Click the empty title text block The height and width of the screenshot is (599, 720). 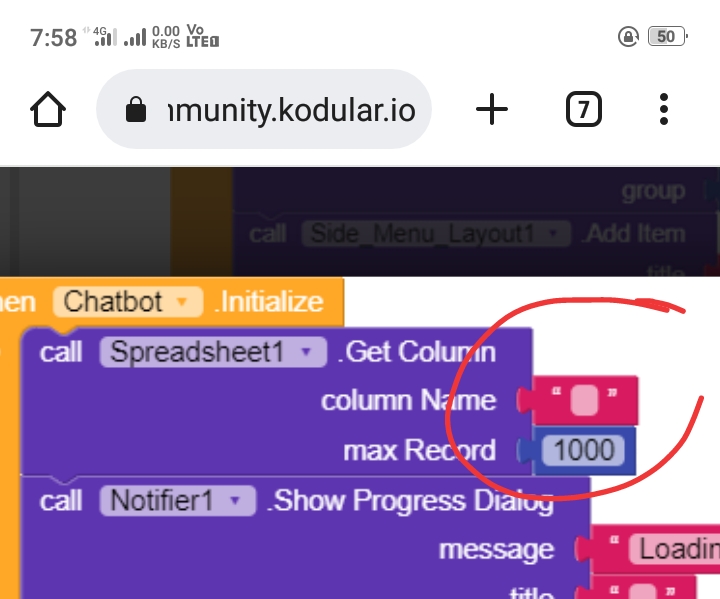click(642, 589)
